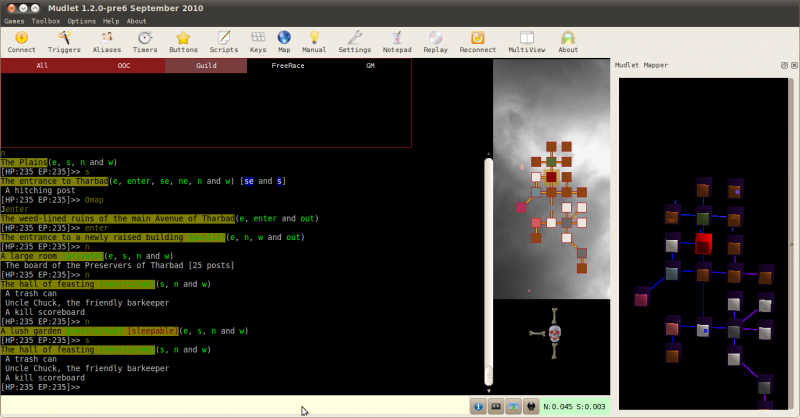This screenshot has width=800, height=418.
Task: Open the Map globe icon
Action: tap(284, 42)
